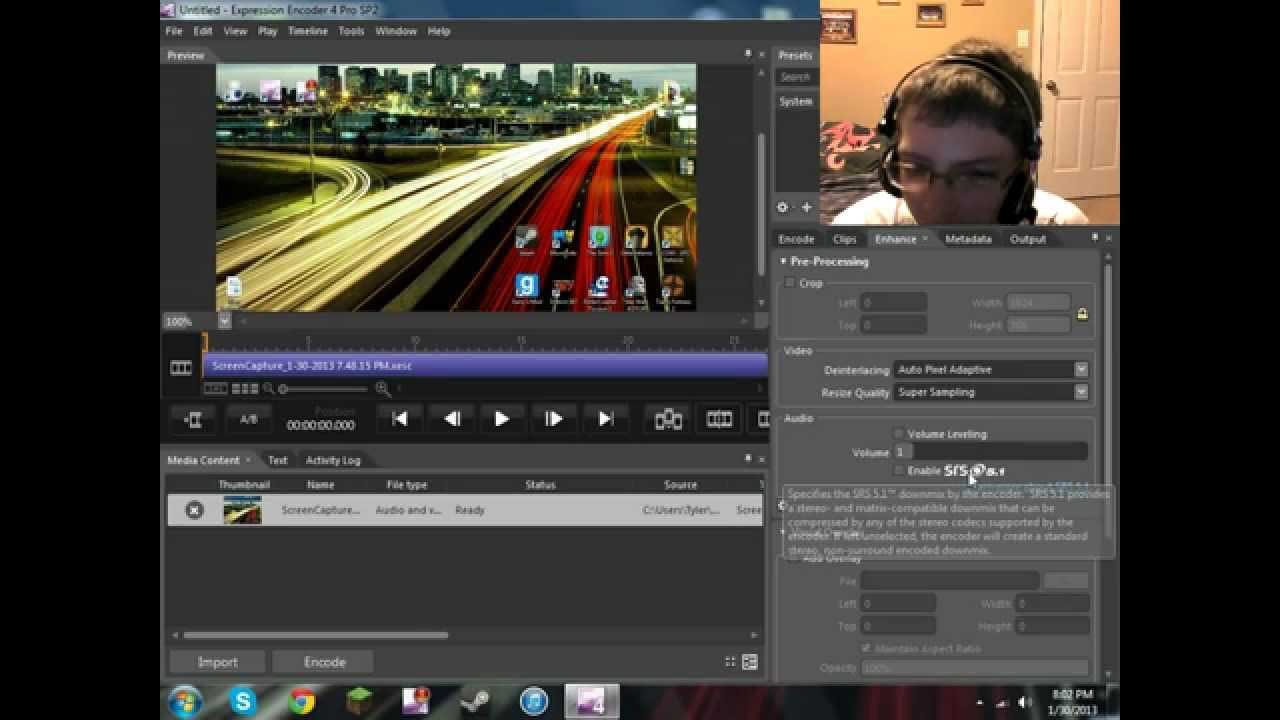Jump to next marker button

[x=605, y=419]
